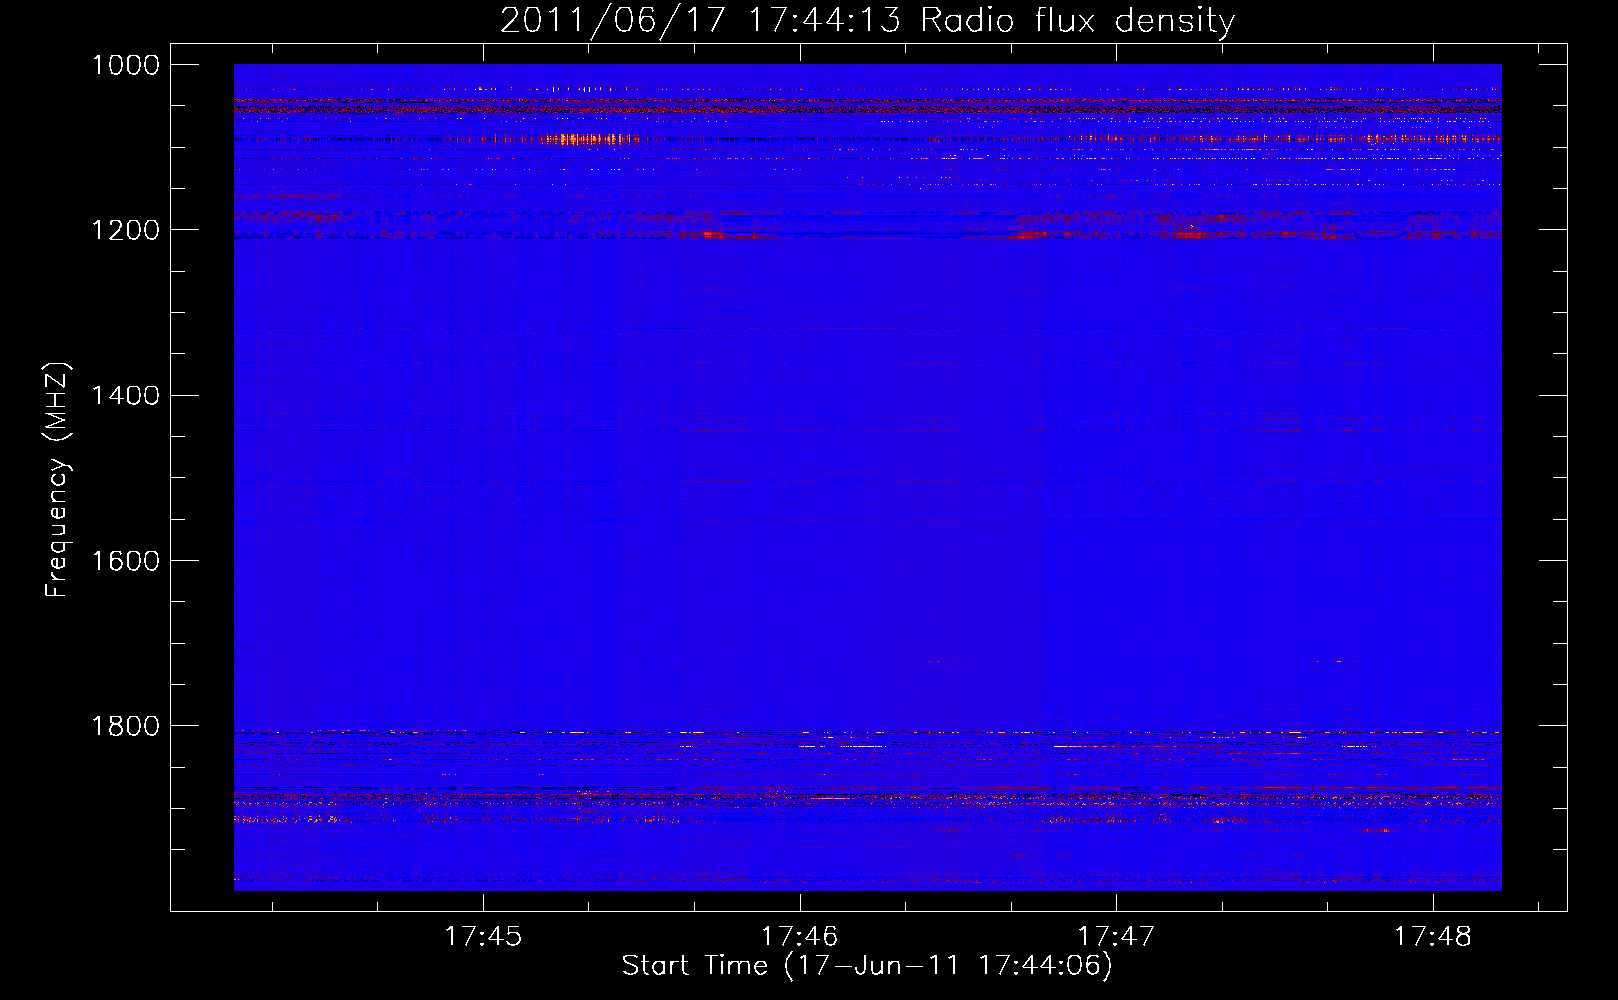Click the 1600 frequency tick label
Image resolution: width=1618 pixels, height=1000 pixels.
click(x=126, y=560)
